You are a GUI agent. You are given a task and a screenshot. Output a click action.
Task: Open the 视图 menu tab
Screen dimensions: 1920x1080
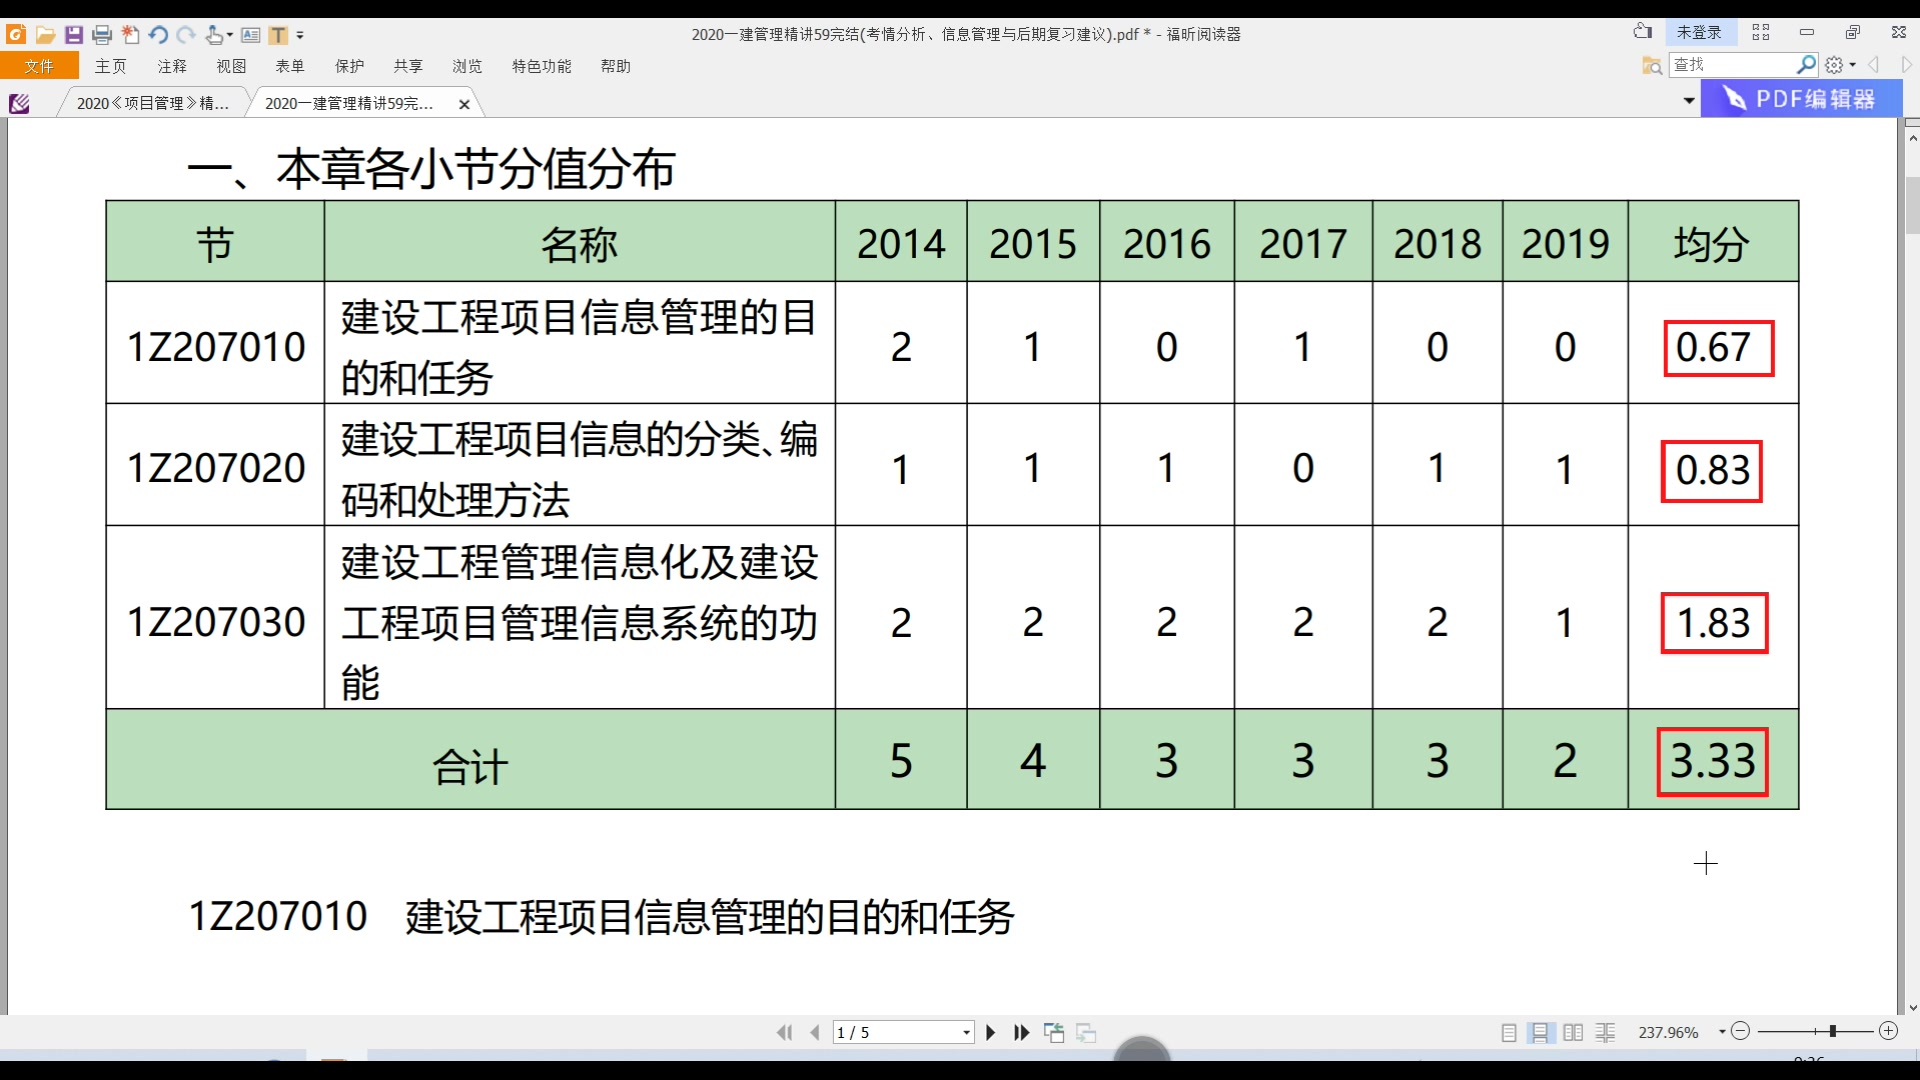[x=231, y=66]
